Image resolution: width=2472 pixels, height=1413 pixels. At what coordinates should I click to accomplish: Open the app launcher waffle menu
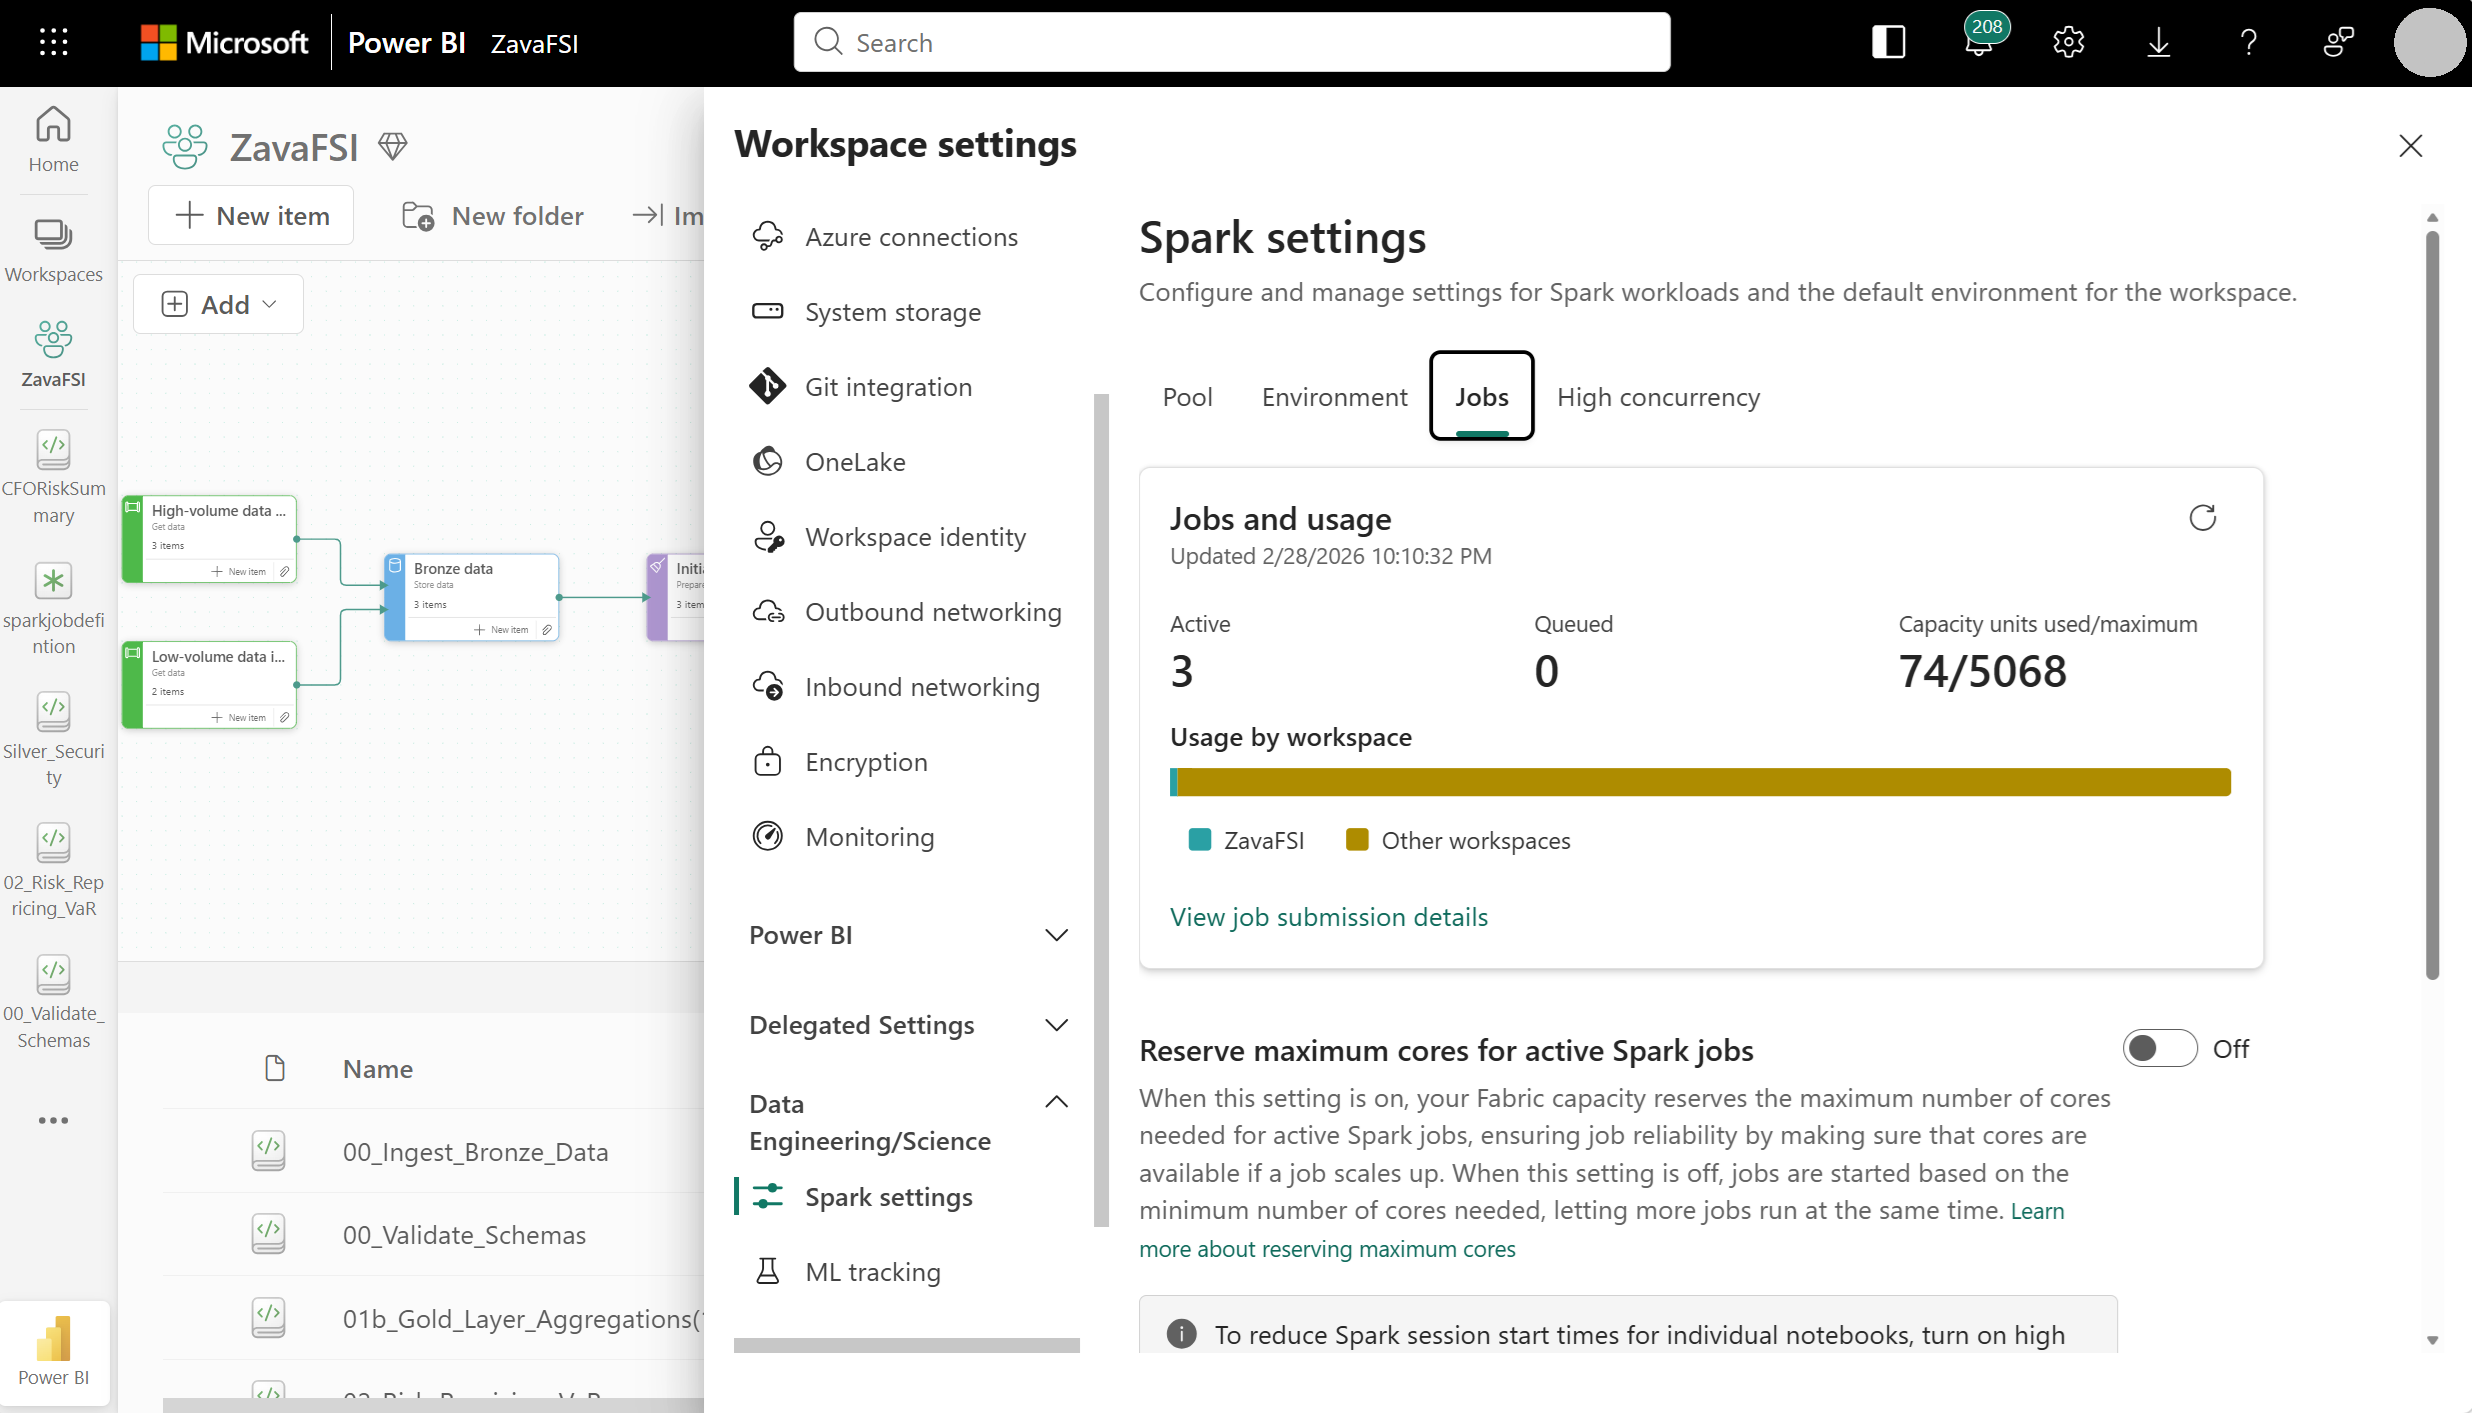53,42
